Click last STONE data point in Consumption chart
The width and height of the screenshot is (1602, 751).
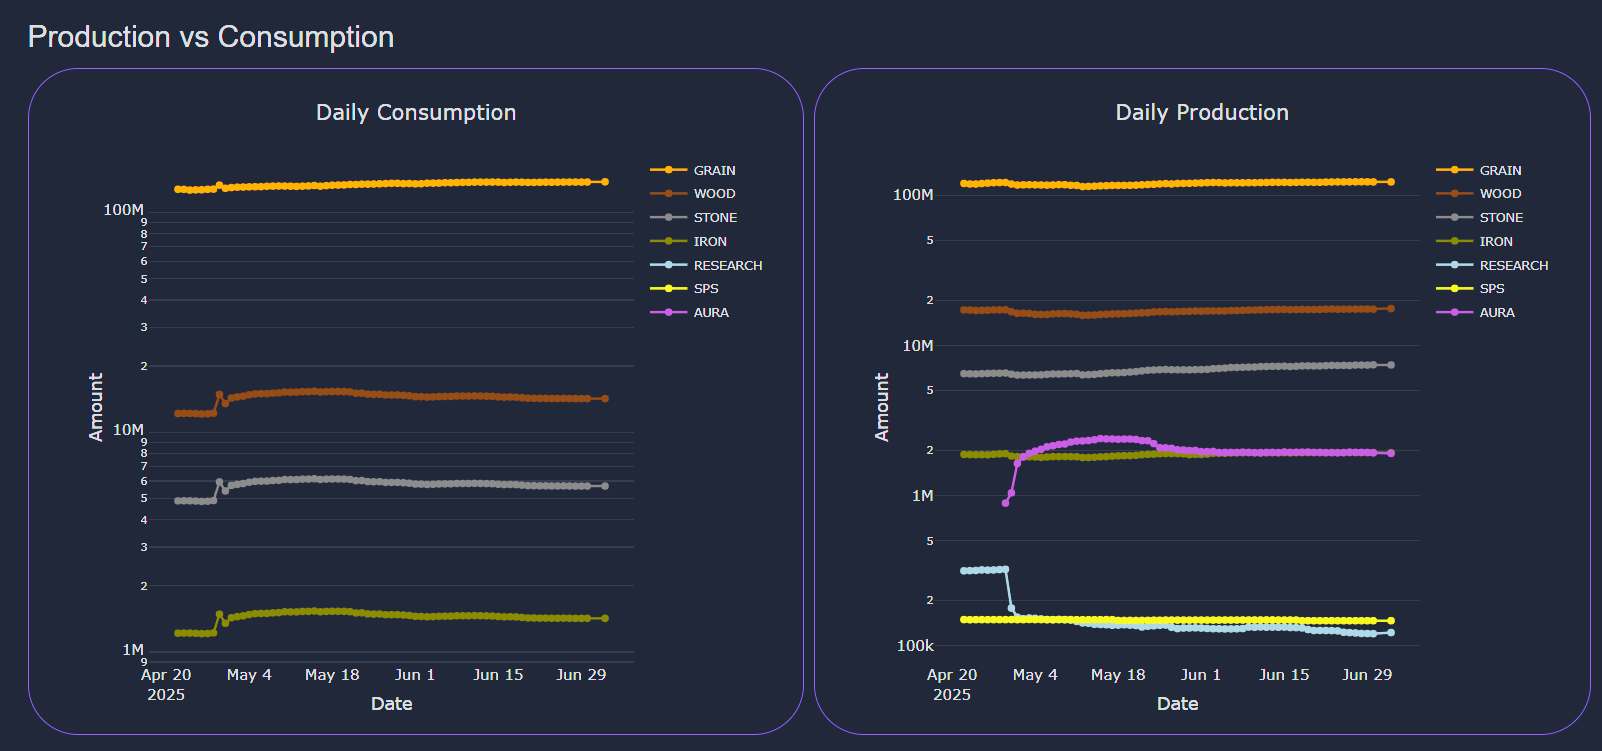(x=605, y=486)
